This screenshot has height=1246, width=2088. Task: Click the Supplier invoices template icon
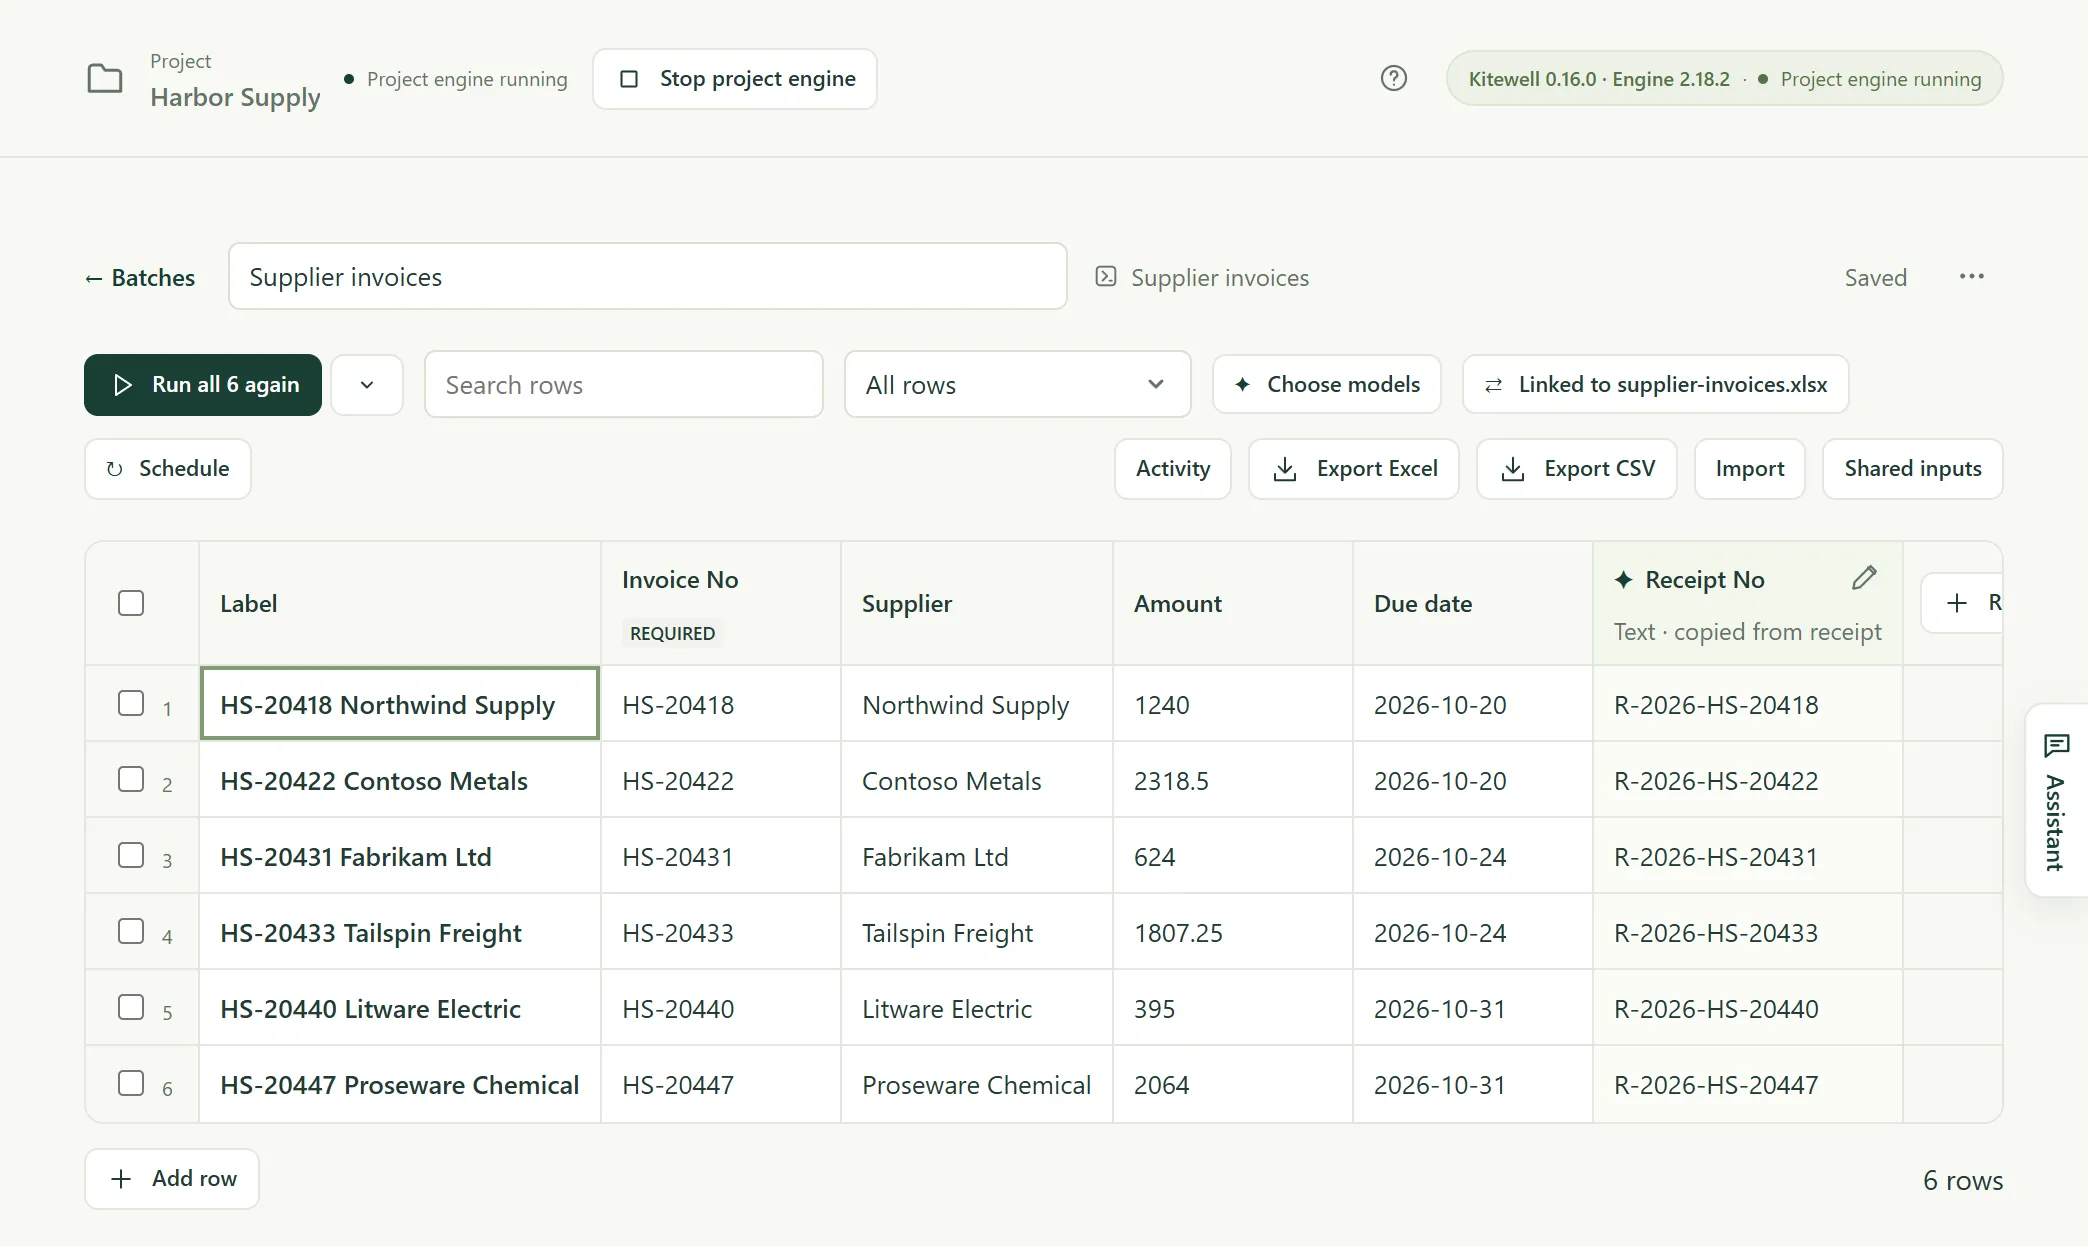pos(1105,277)
